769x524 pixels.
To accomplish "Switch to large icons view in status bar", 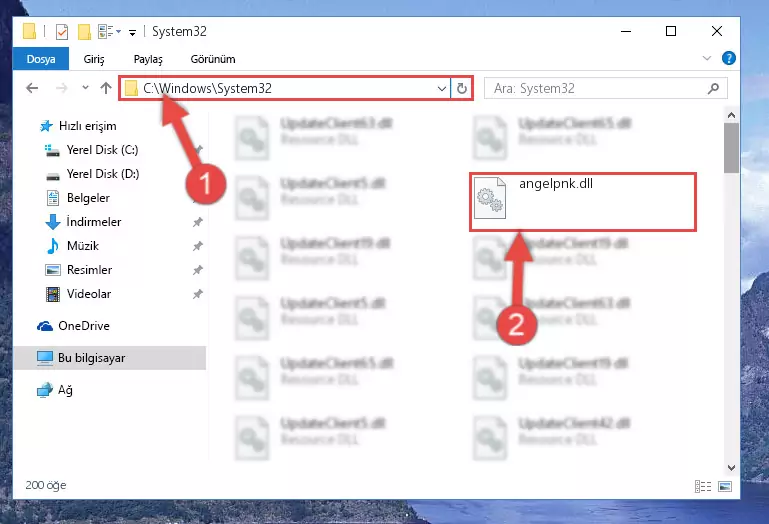I will click(724, 486).
